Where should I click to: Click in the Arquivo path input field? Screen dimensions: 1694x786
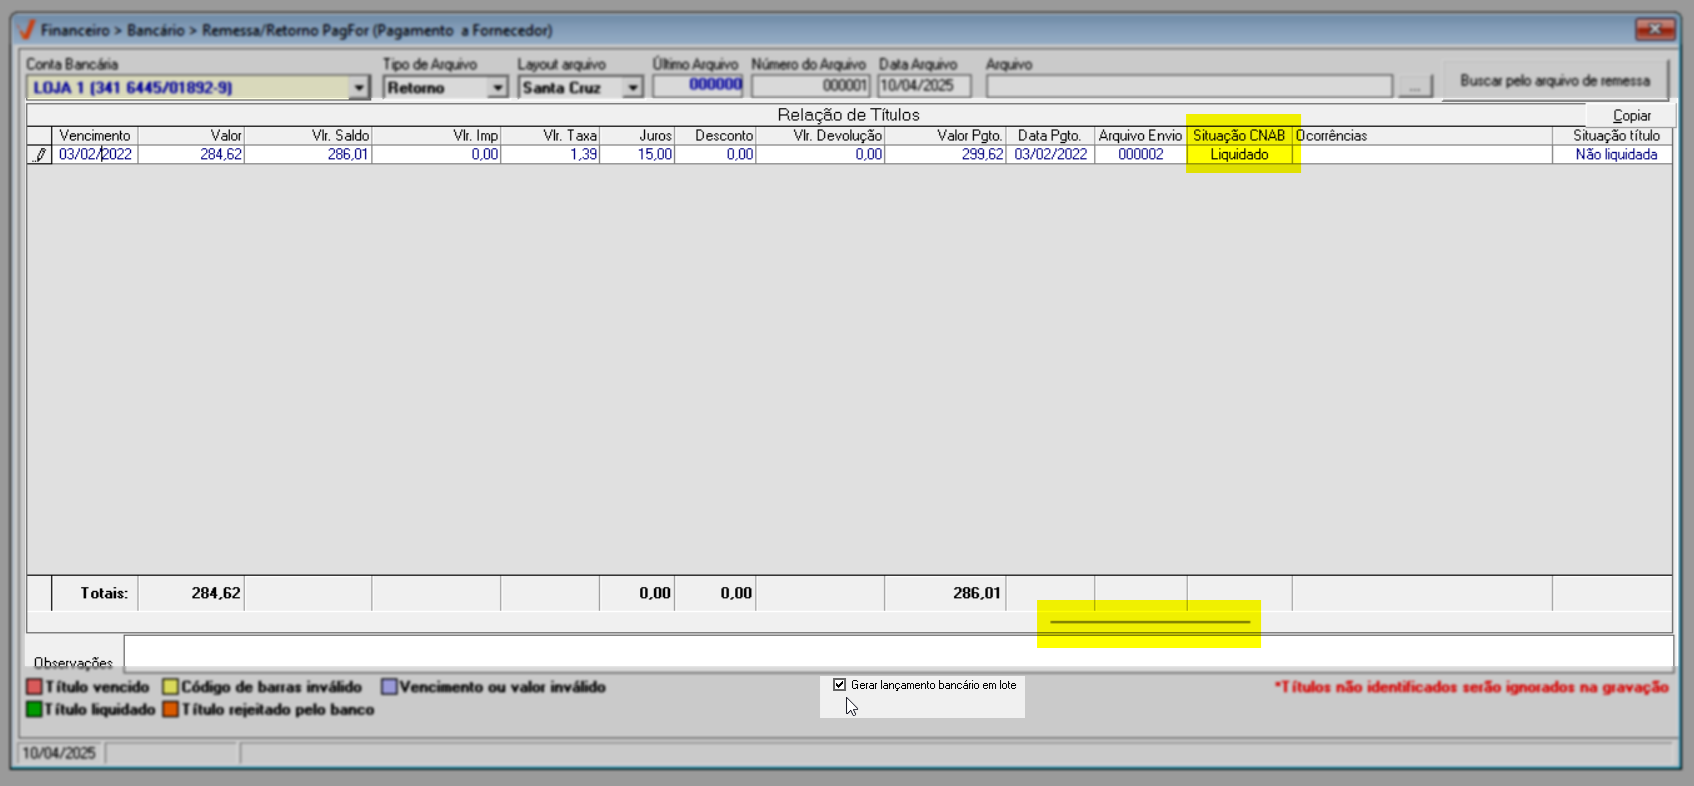tap(1189, 87)
